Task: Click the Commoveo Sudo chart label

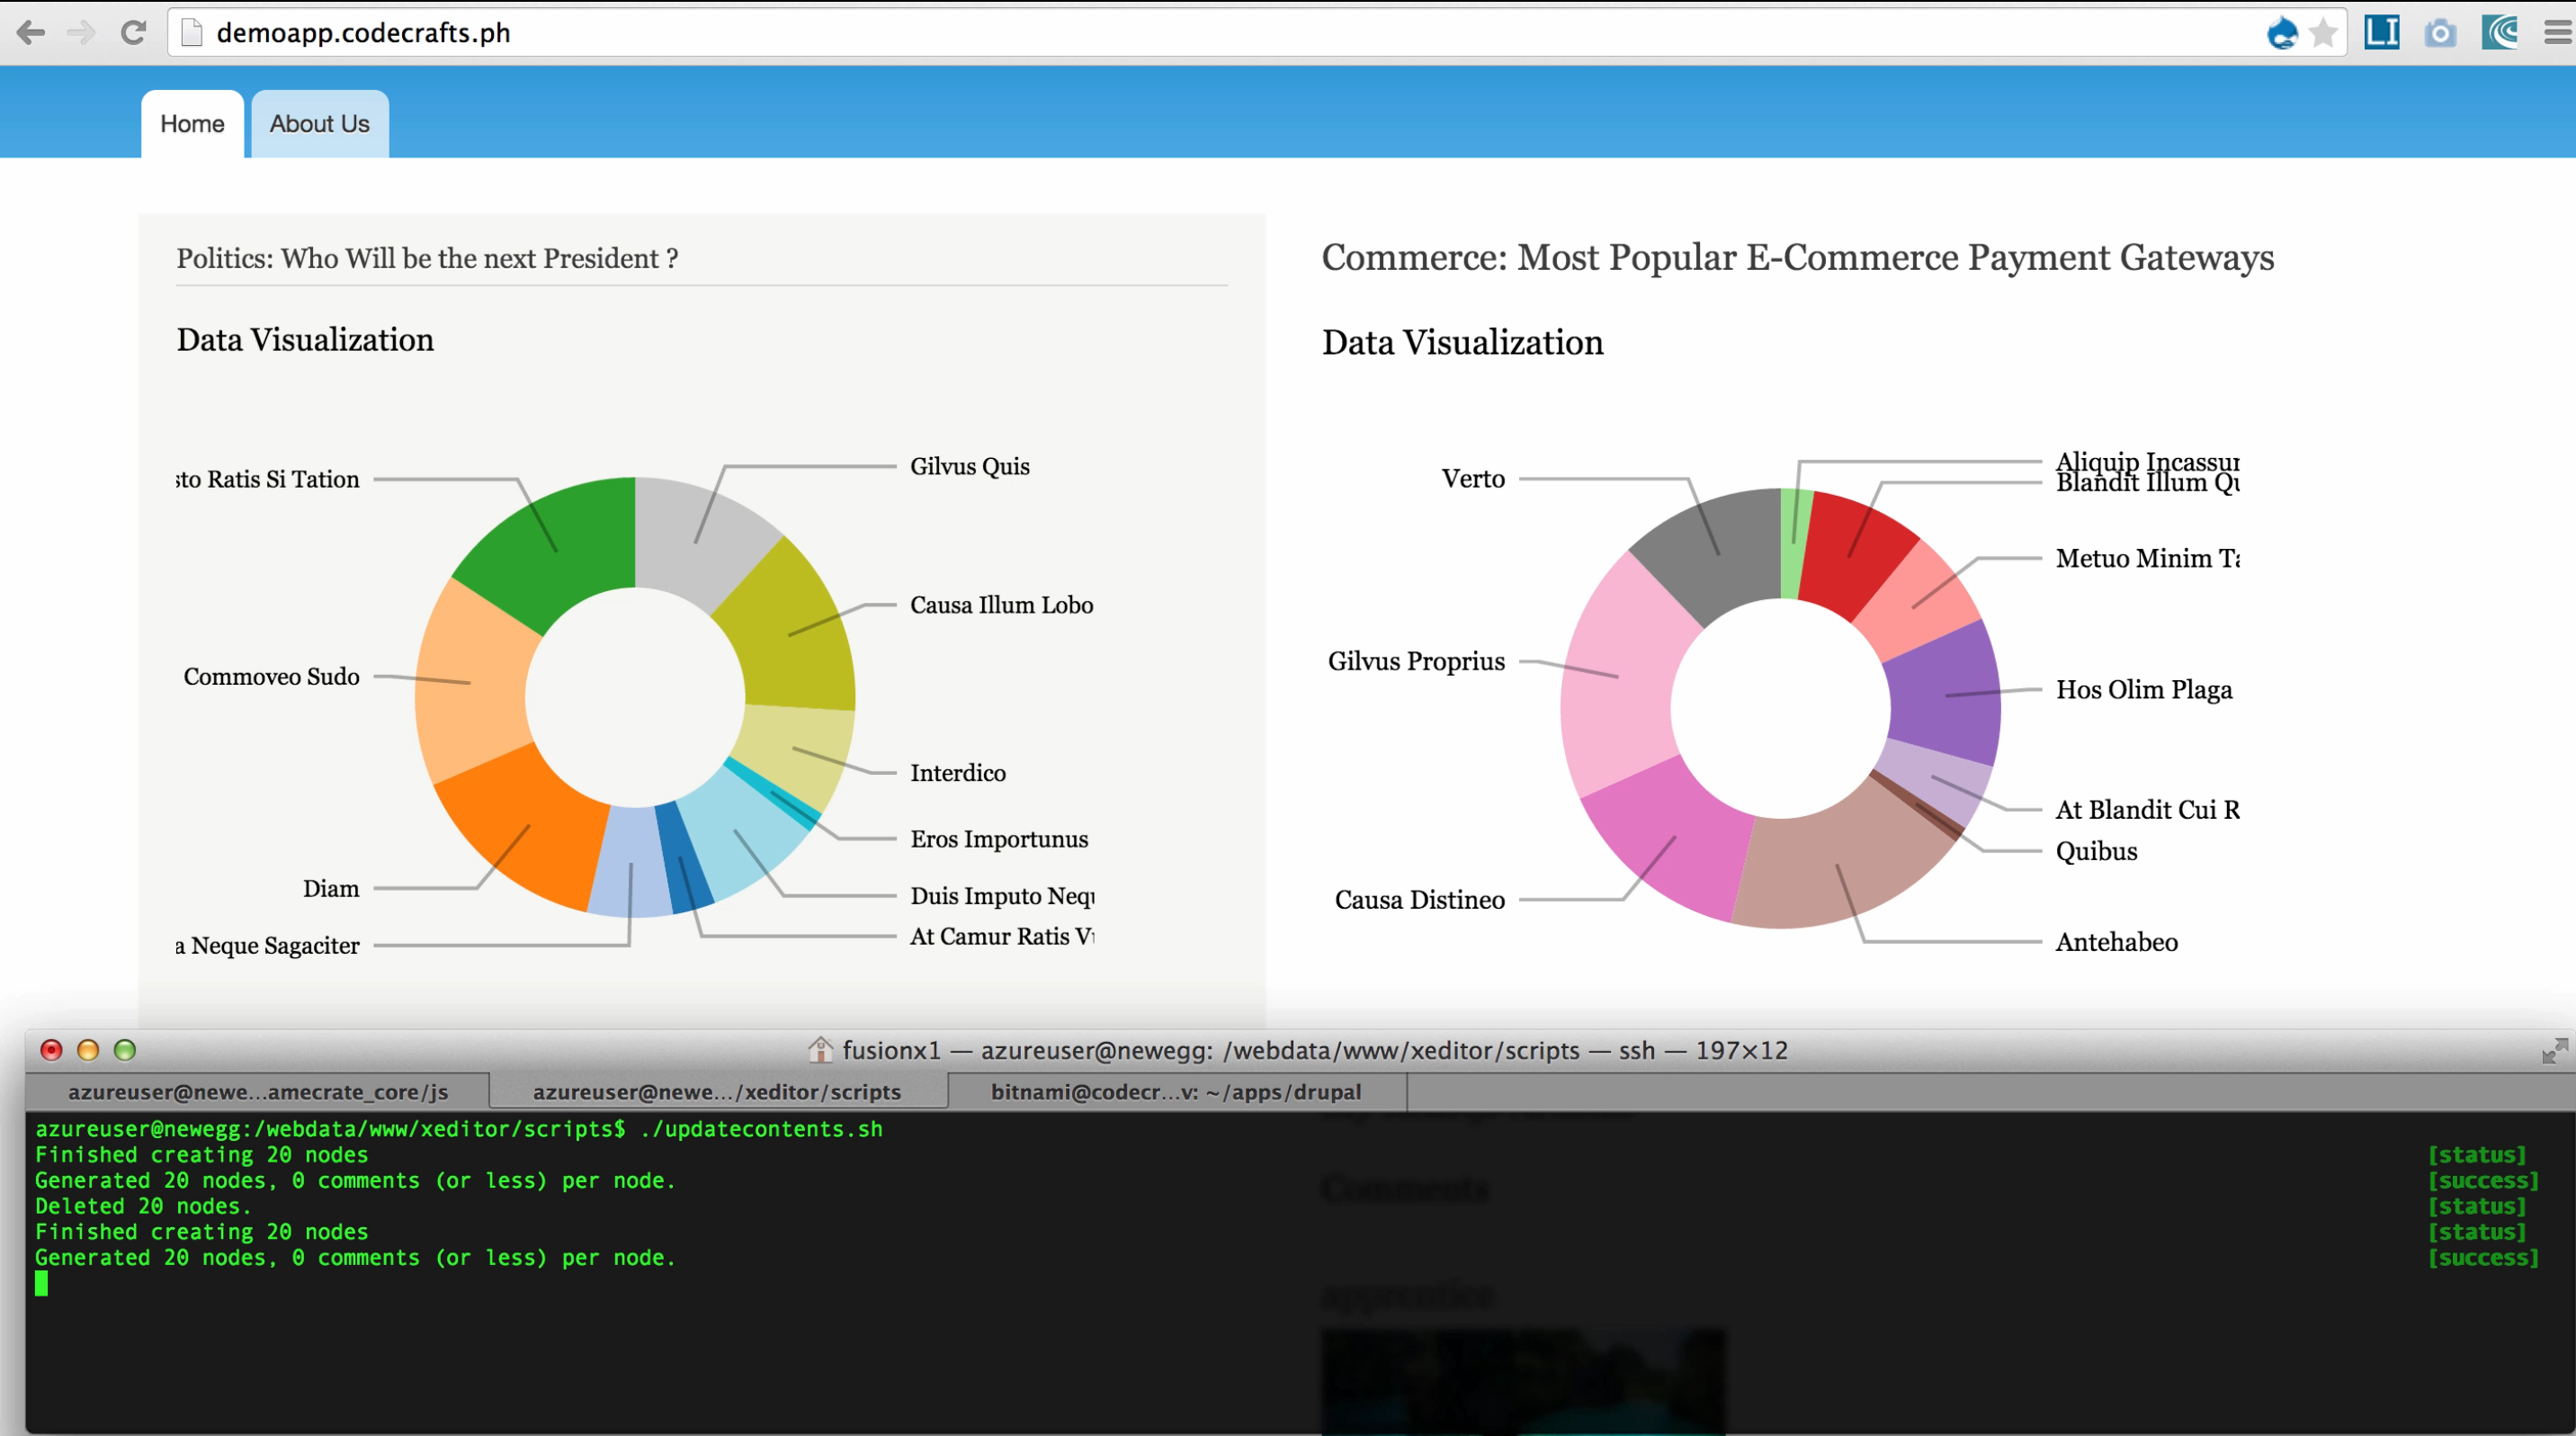Action: 271,677
